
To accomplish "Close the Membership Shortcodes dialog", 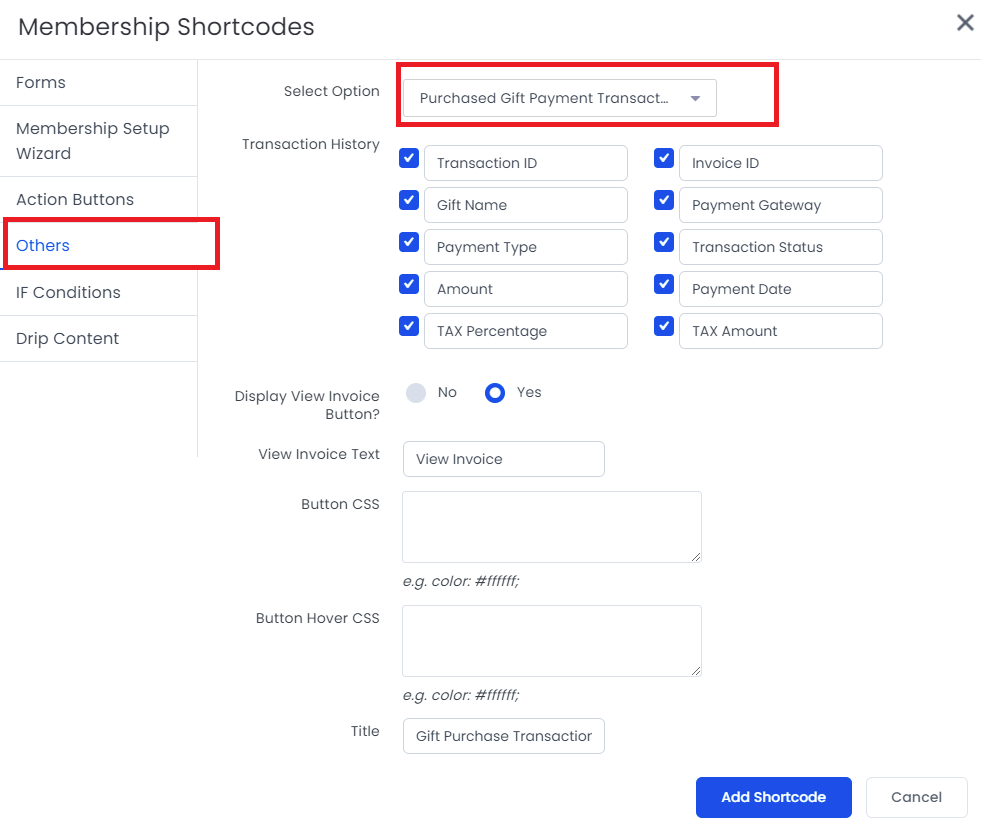I will coord(965,23).
